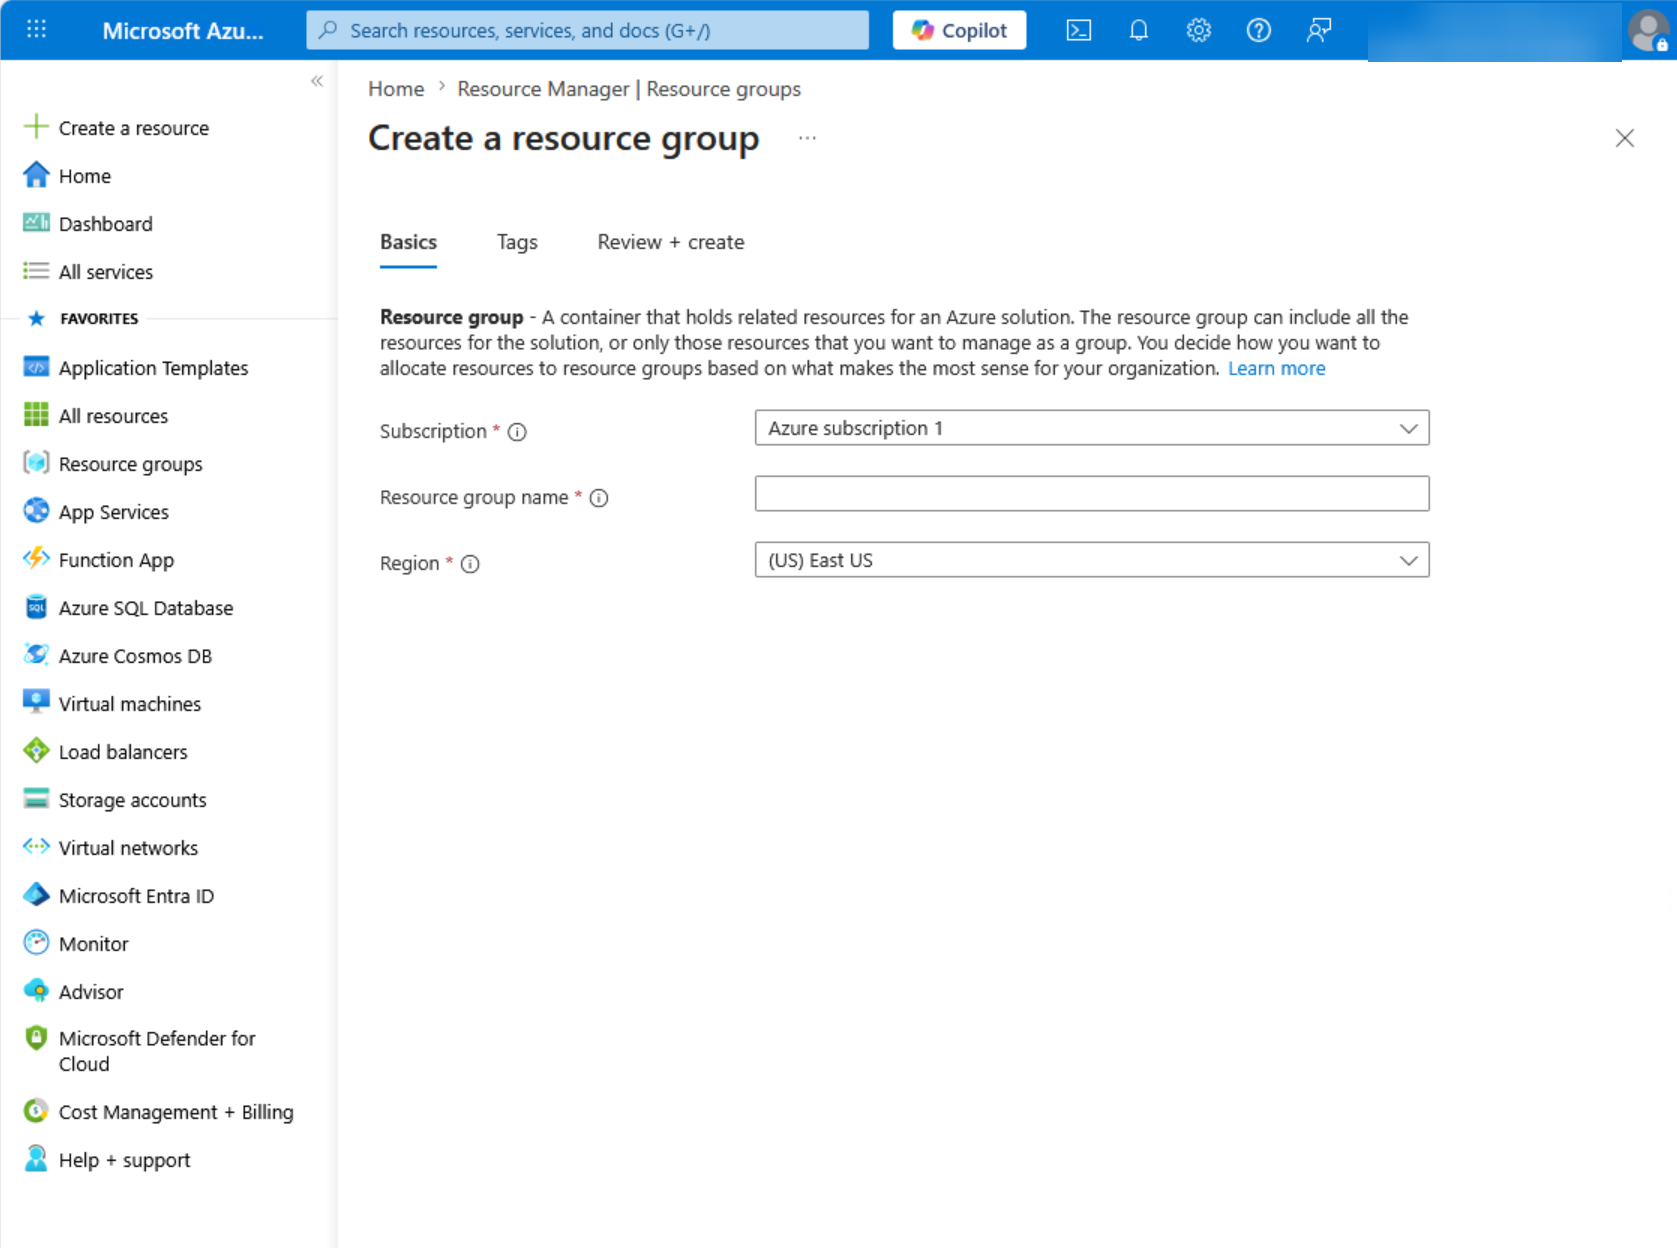Open Resource Manager | Resource groups breadcrumb

(629, 89)
